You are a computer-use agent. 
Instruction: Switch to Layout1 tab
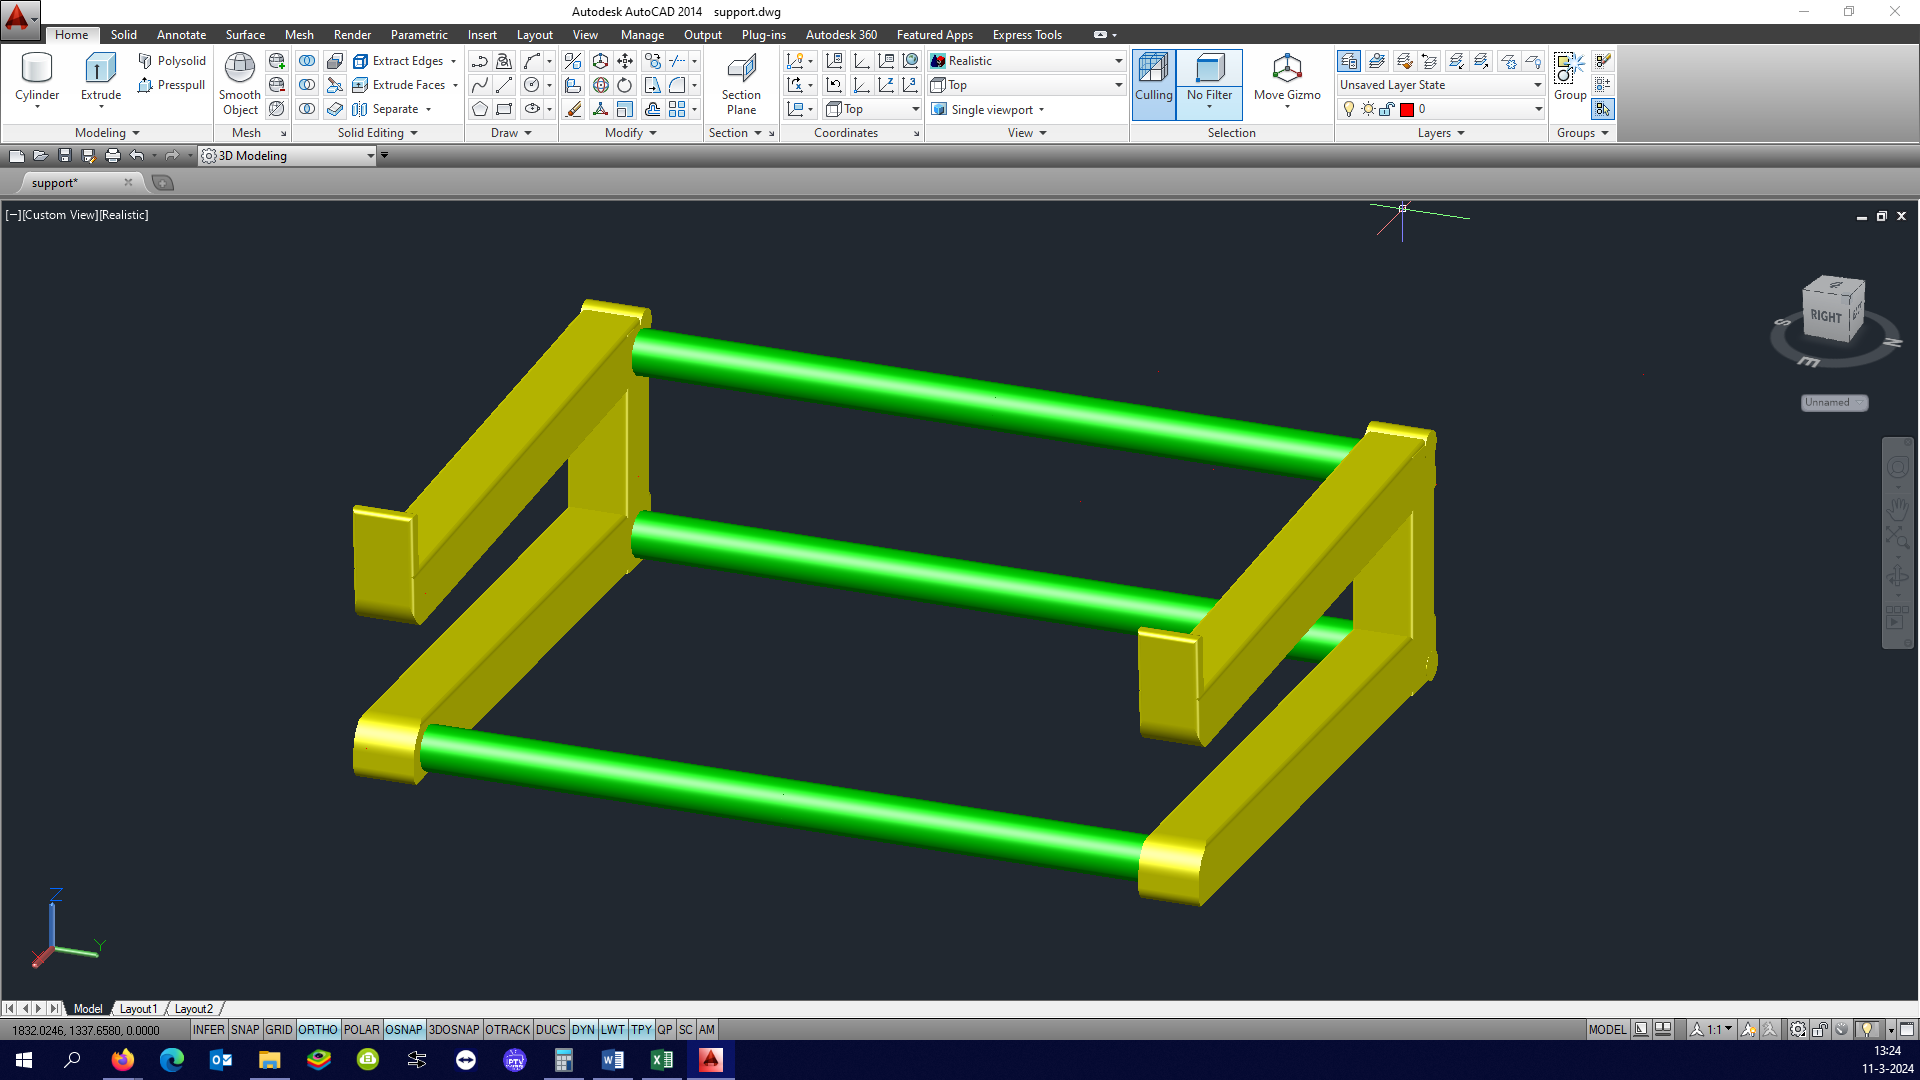[x=138, y=1009]
